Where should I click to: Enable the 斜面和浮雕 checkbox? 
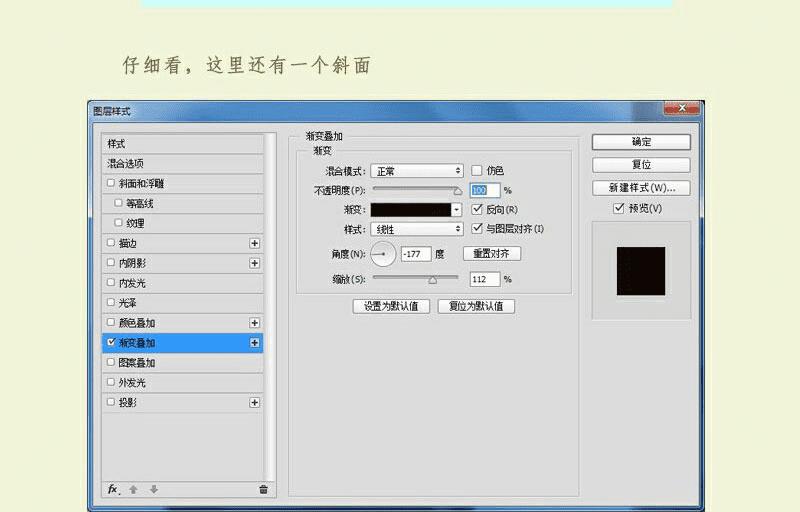[x=111, y=183]
